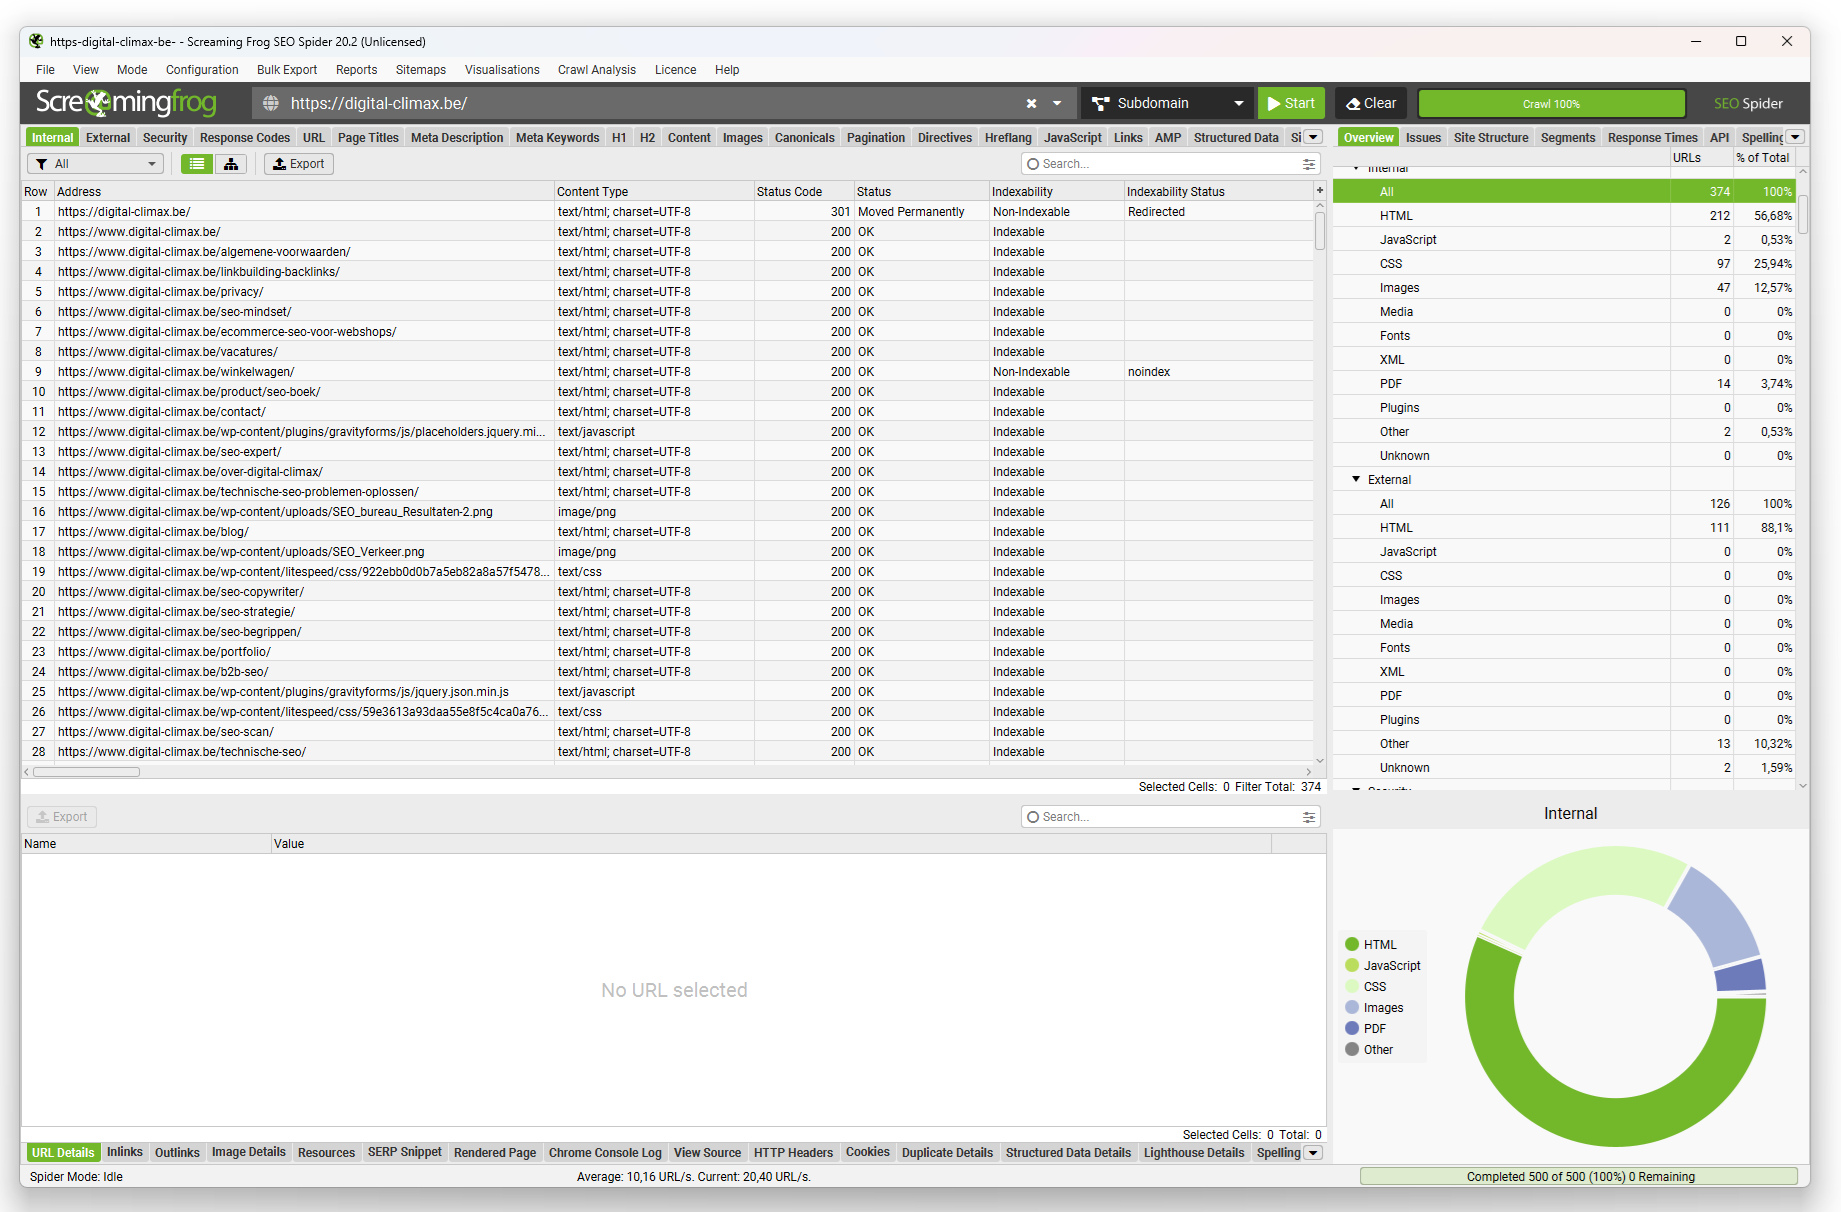
Task: Switch to the Page Titles tab
Action: pos(368,138)
